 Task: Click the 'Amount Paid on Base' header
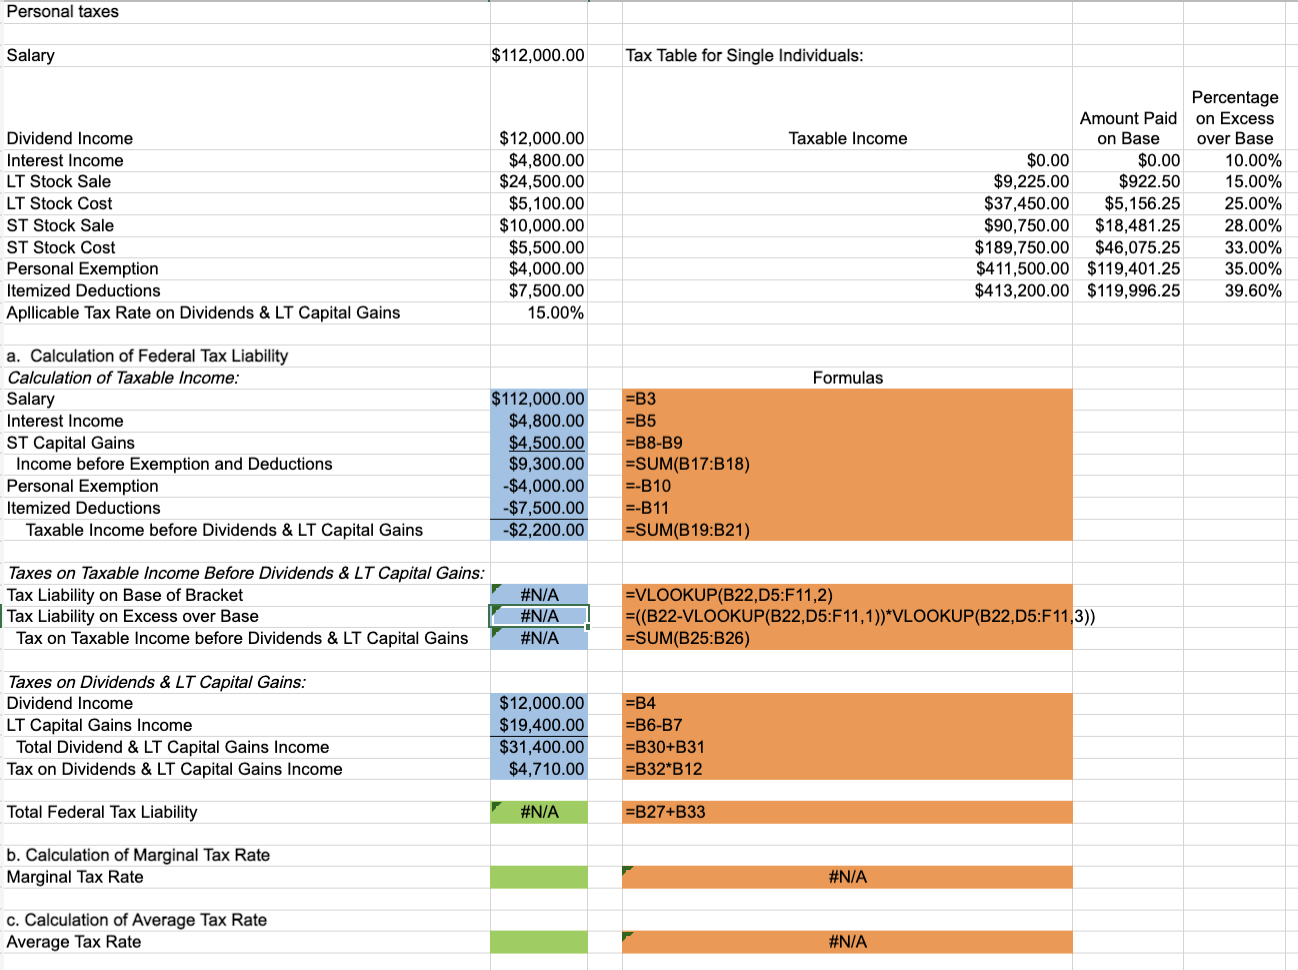tap(1128, 128)
